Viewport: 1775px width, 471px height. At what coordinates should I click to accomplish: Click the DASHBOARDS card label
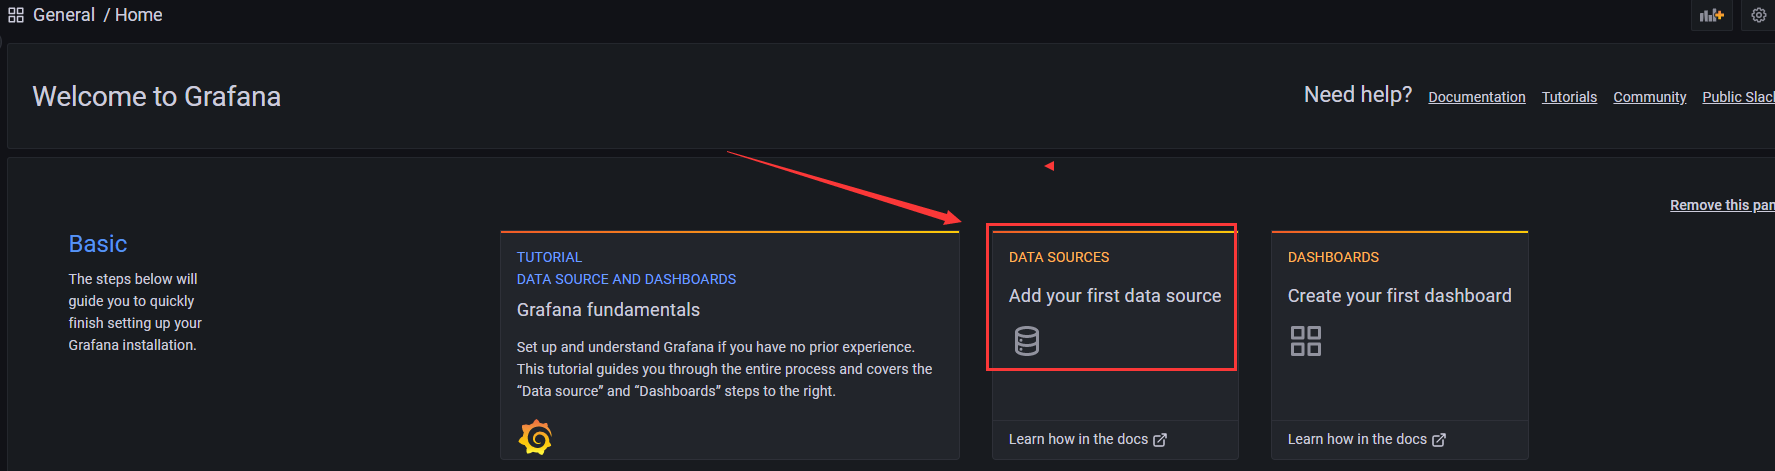tap(1333, 257)
